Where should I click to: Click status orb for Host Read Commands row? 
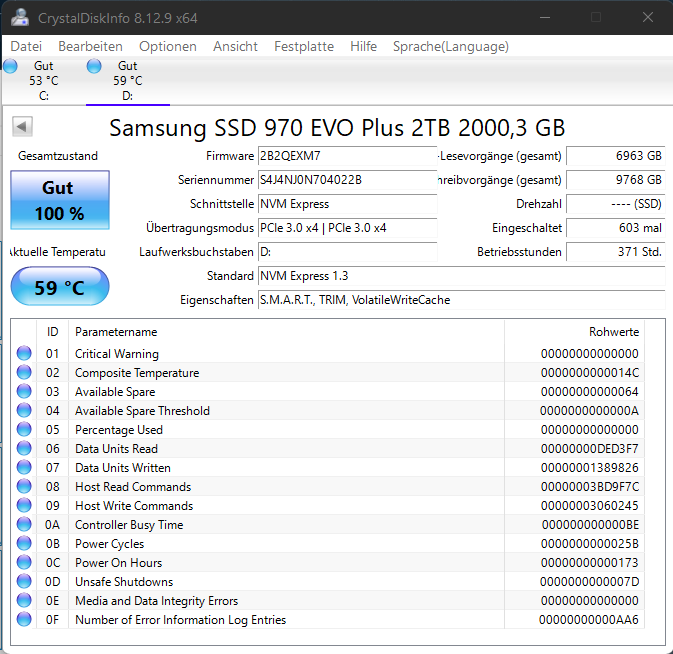(24, 486)
